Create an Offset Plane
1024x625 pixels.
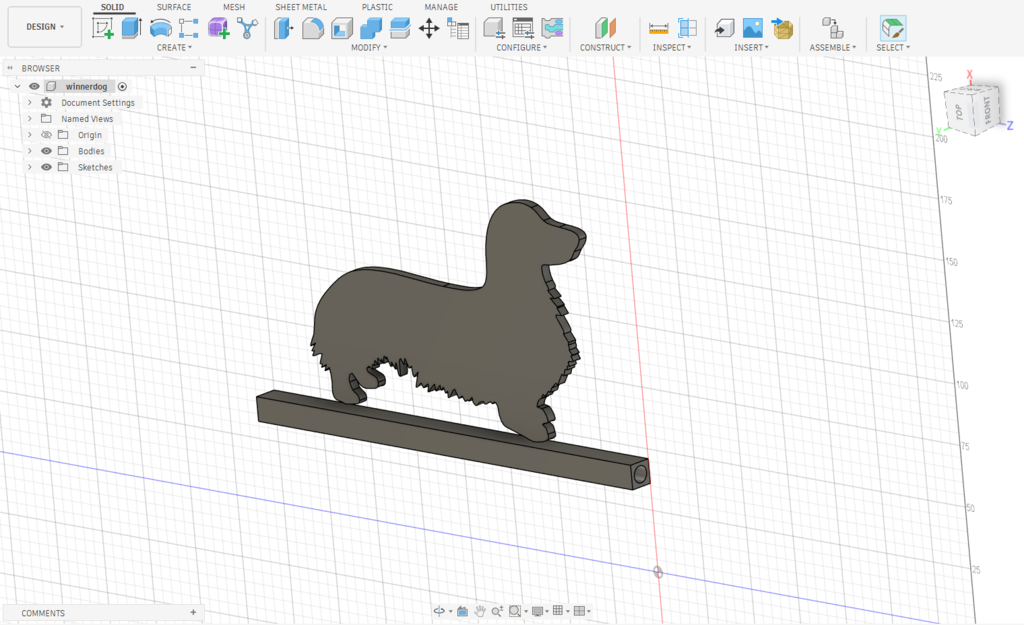[605, 28]
